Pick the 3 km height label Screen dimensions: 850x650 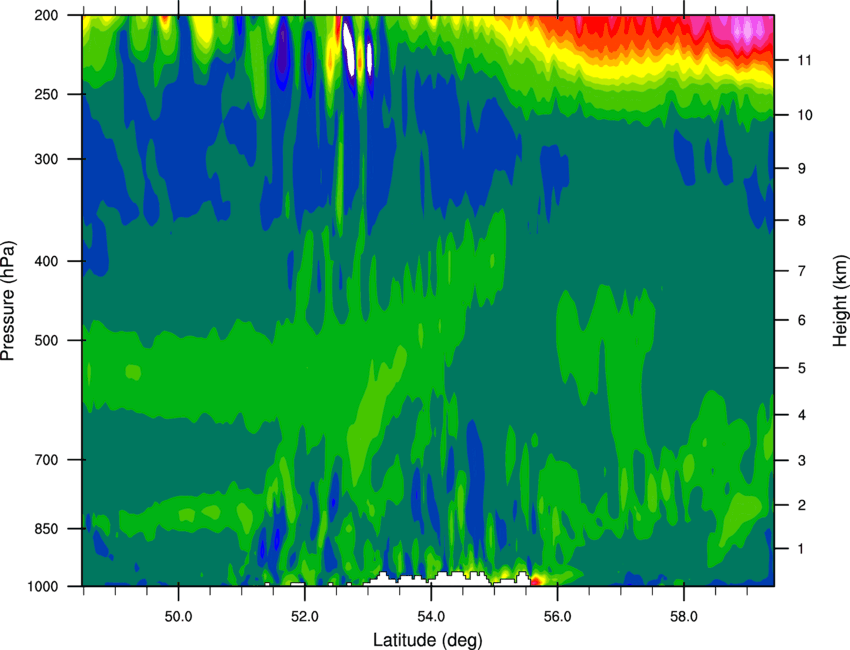point(802,461)
